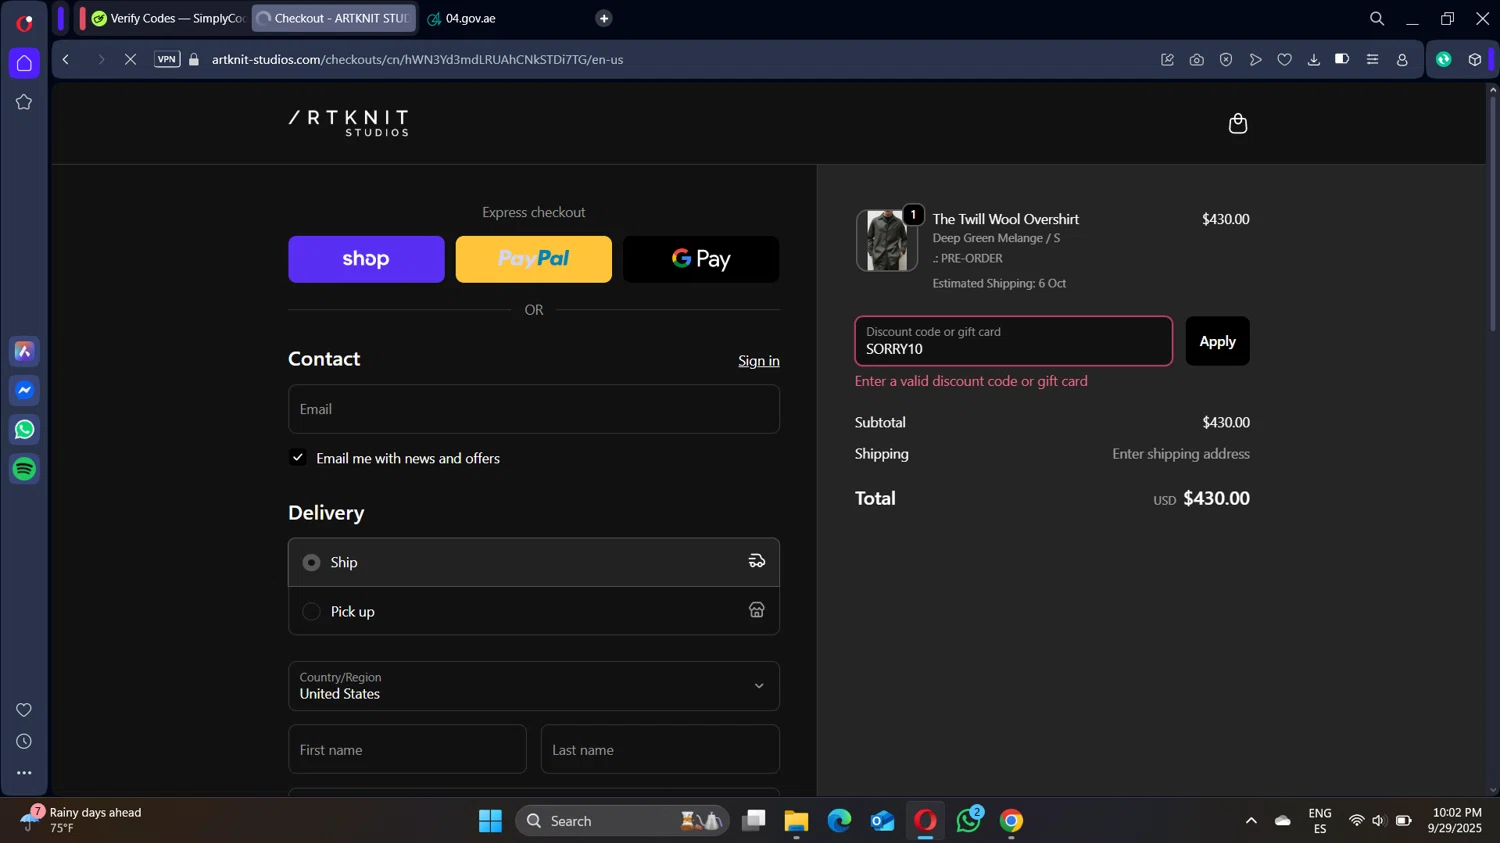Open the shopping bag cart icon
This screenshot has height=843, width=1500.
1237,124
